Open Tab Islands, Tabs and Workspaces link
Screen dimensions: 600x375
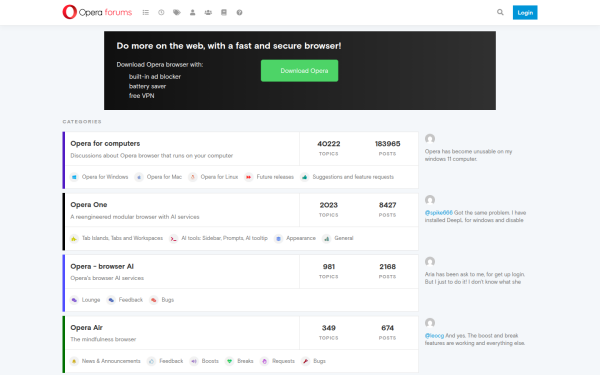point(122,238)
